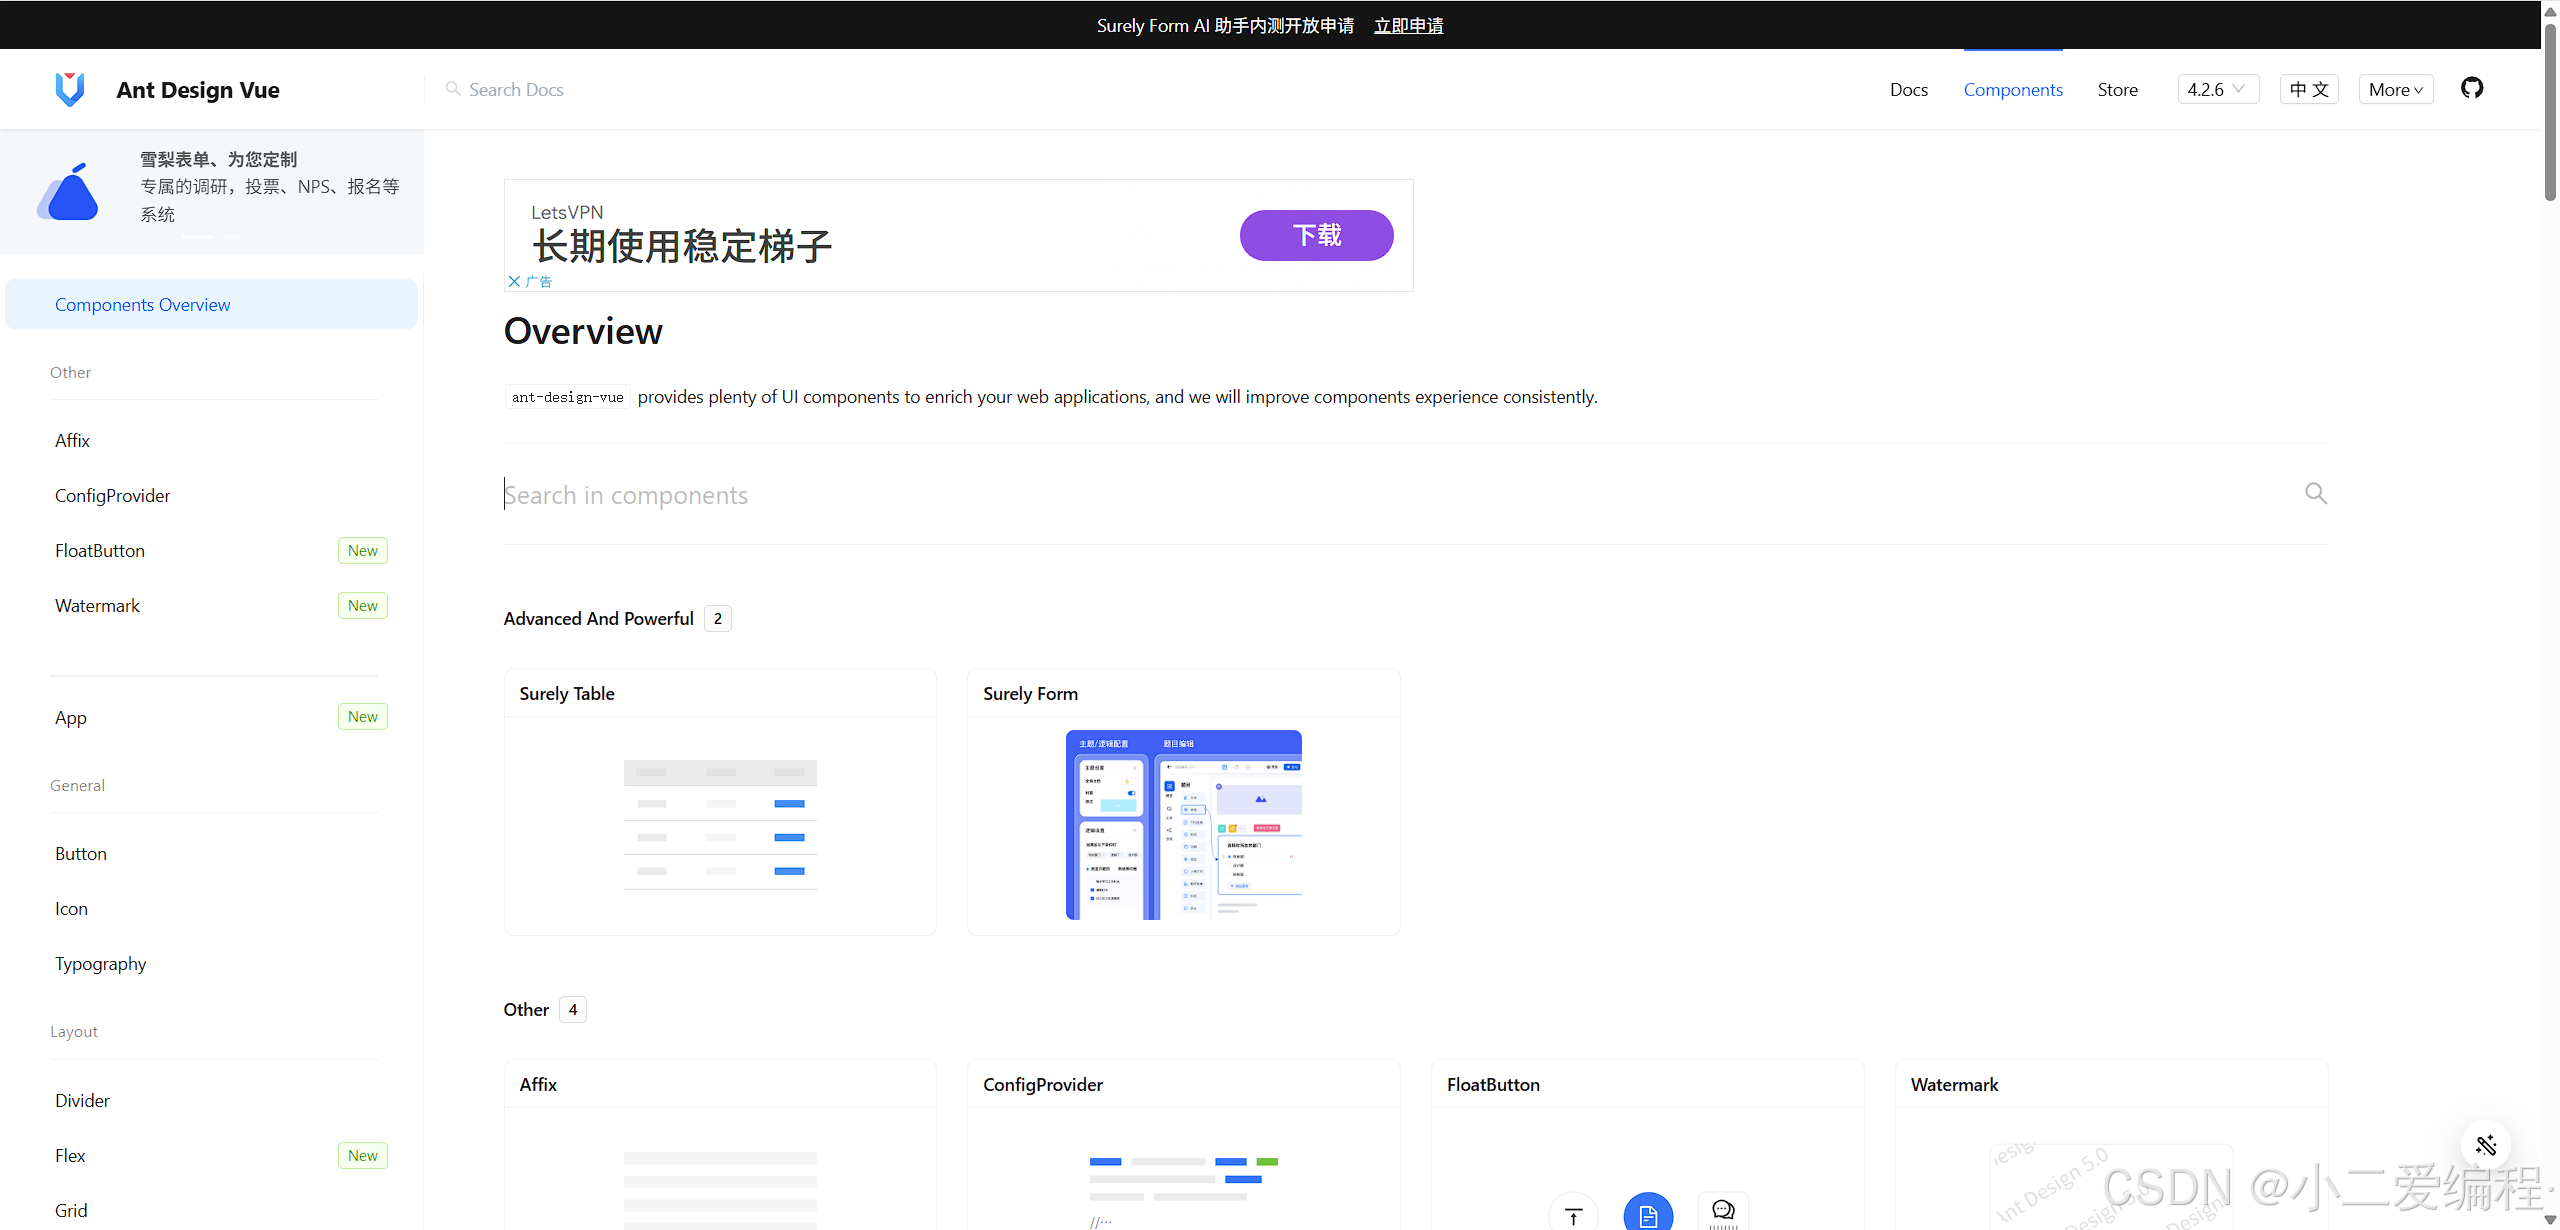Expand the More menu dropdown
The image size is (2560, 1230).
click(2395, 89)
